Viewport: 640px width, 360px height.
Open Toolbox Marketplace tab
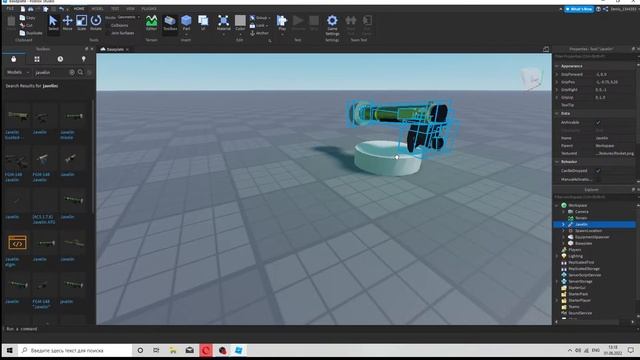point(13,59)
